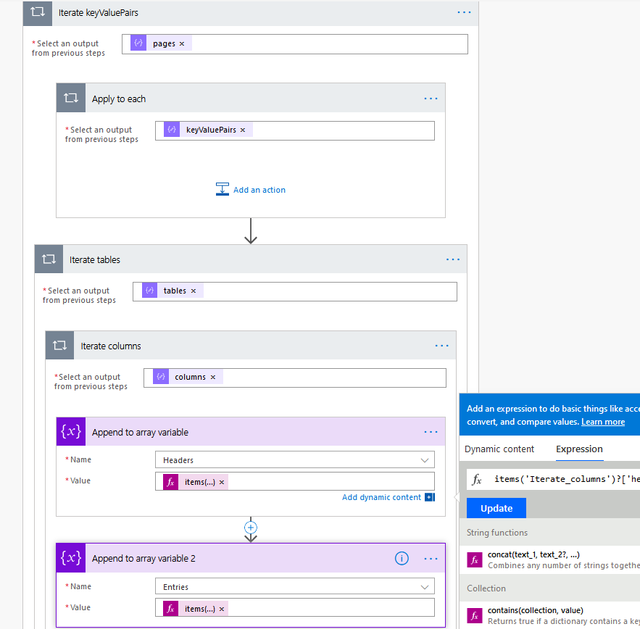The width and height of the screenshot is (640, 629).
Task: Open the Iterate columns ellipsis menu
Action: 442,346
